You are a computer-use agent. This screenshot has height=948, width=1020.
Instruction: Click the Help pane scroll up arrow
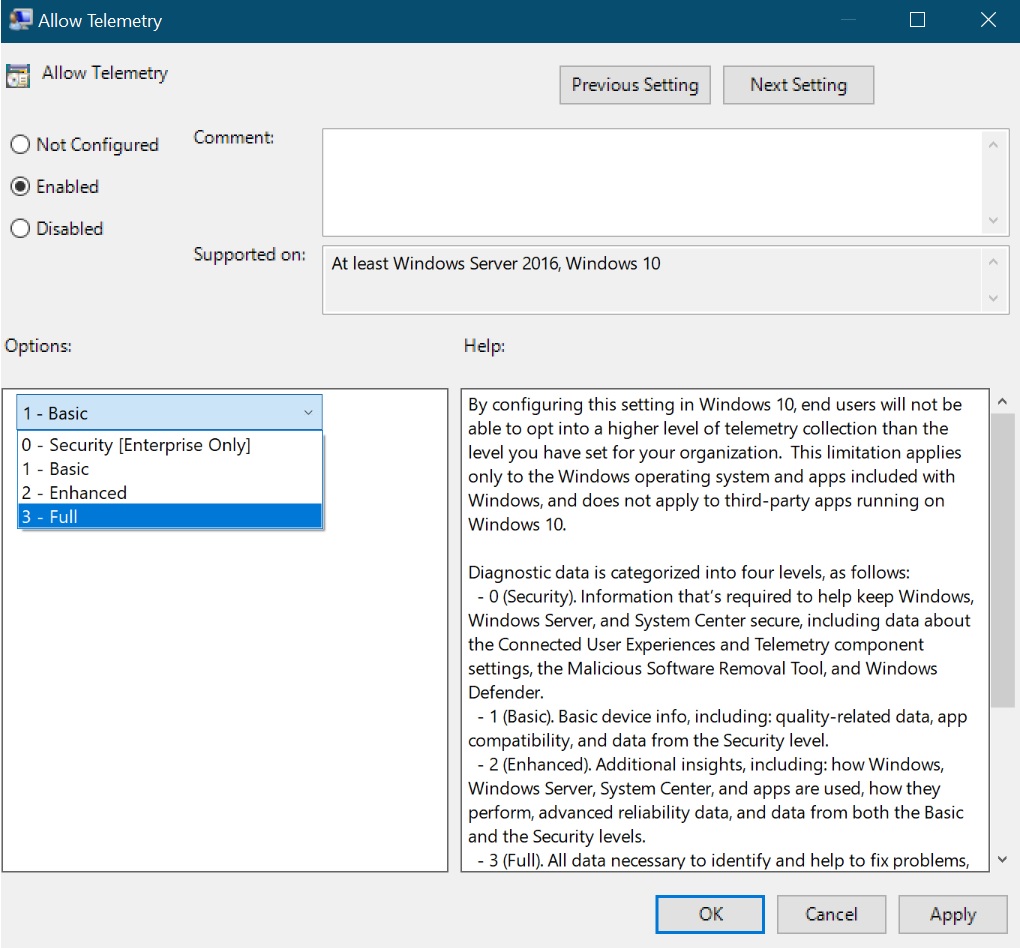1002,402
